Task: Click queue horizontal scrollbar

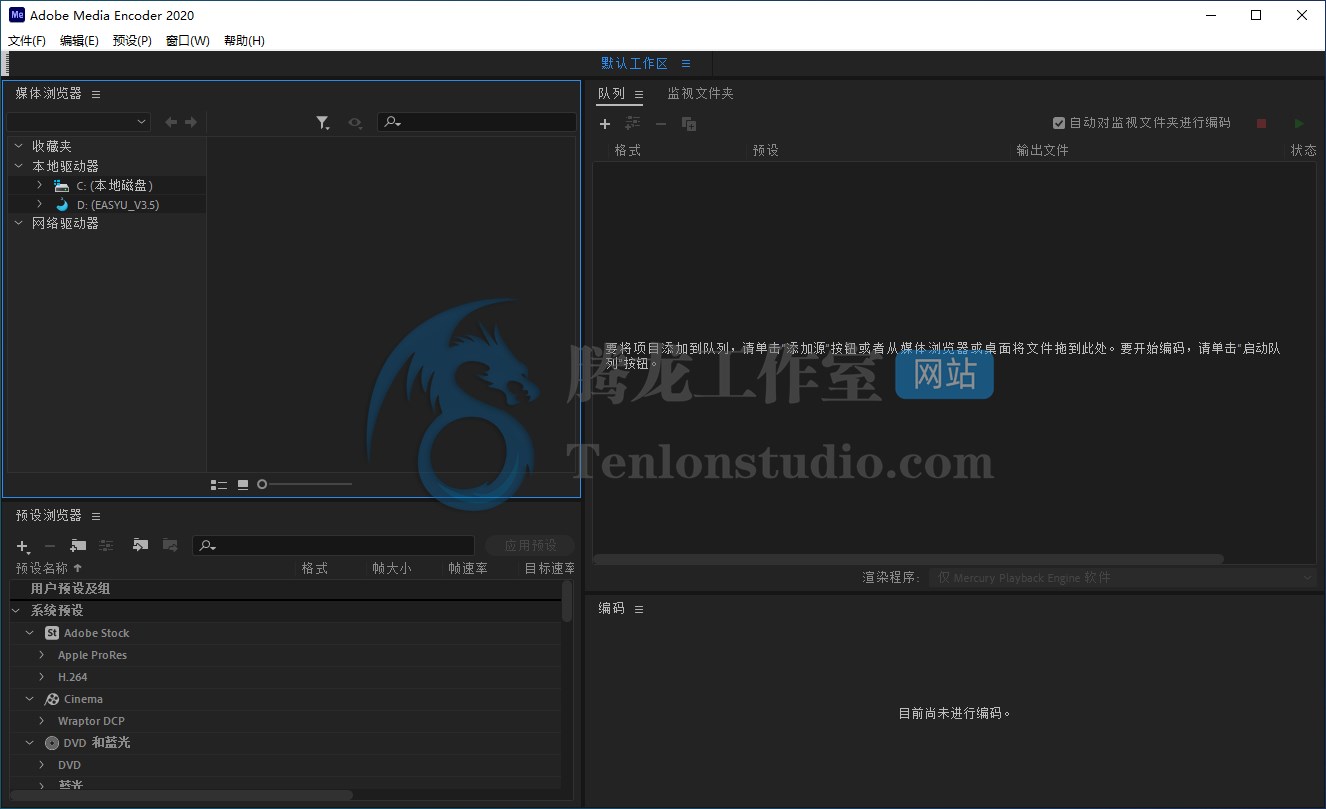Action: [x=908, y=559]
